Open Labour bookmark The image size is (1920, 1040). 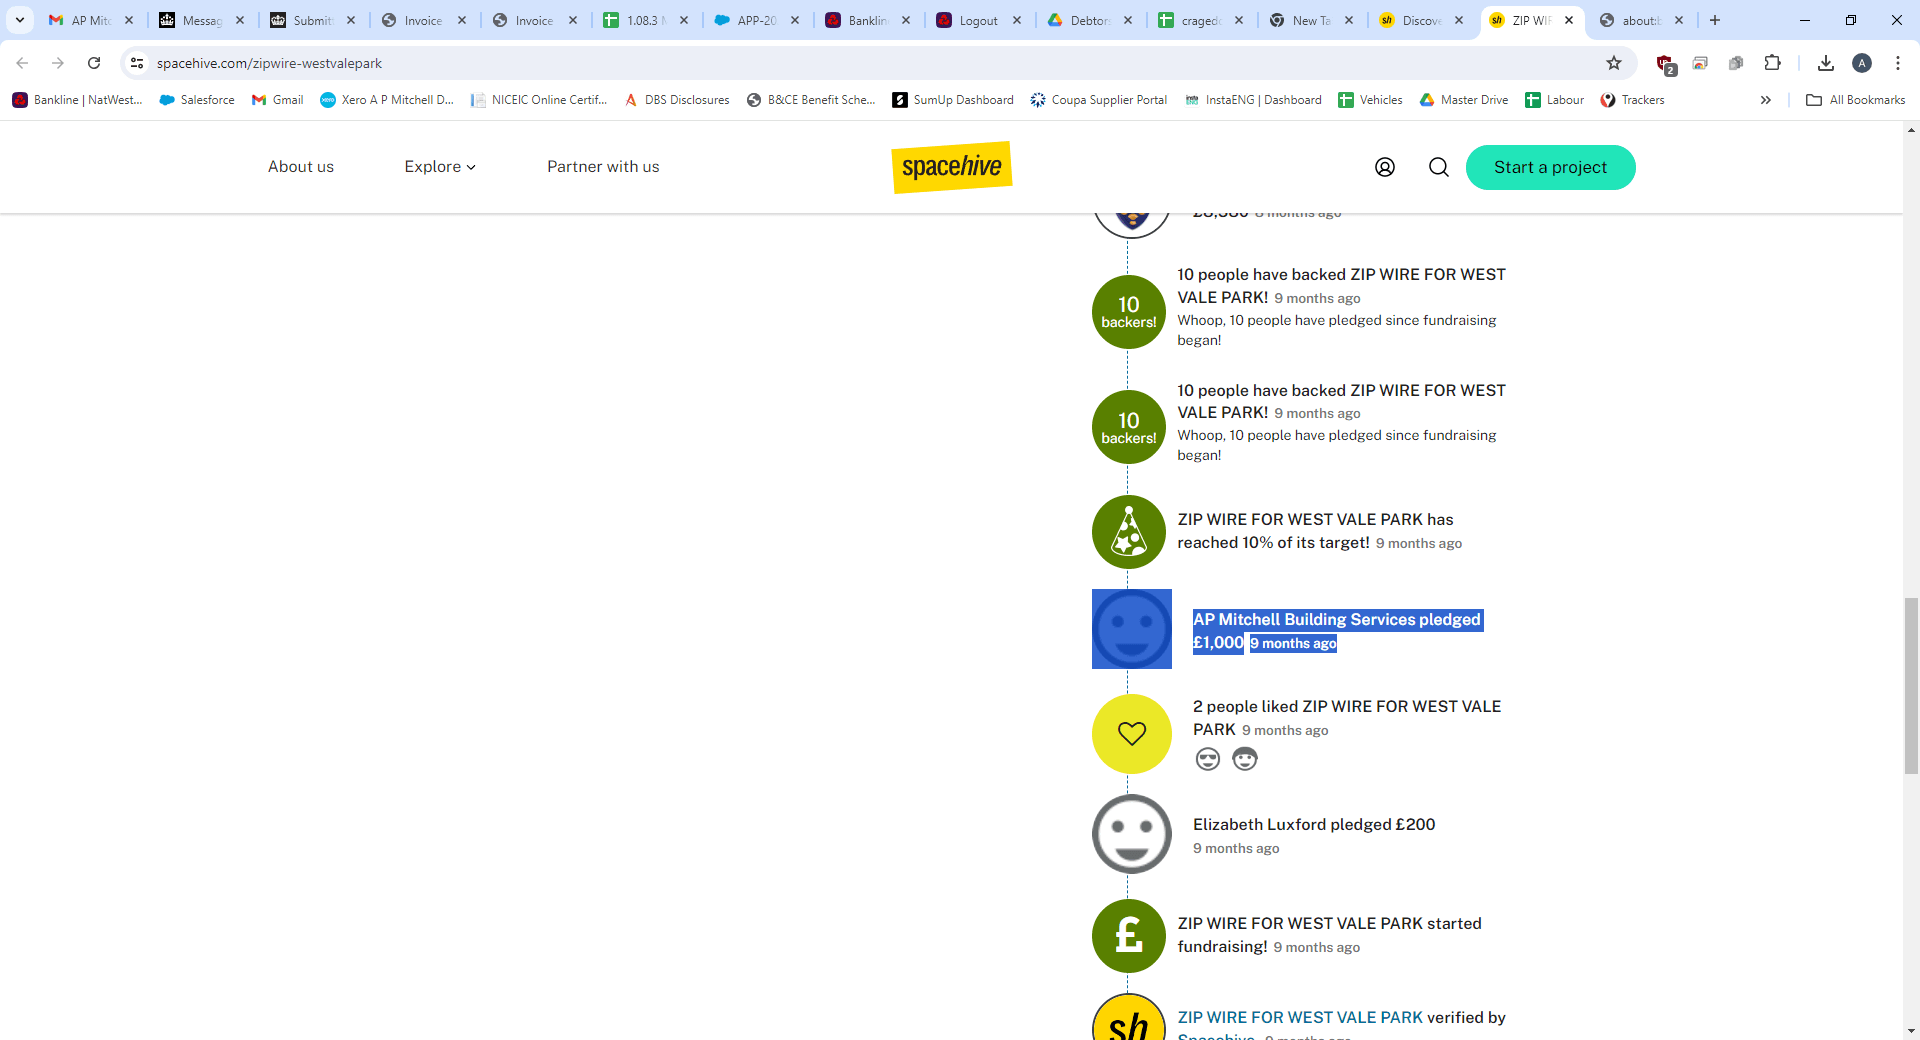pyautogui.click(x=1554, y=100)
